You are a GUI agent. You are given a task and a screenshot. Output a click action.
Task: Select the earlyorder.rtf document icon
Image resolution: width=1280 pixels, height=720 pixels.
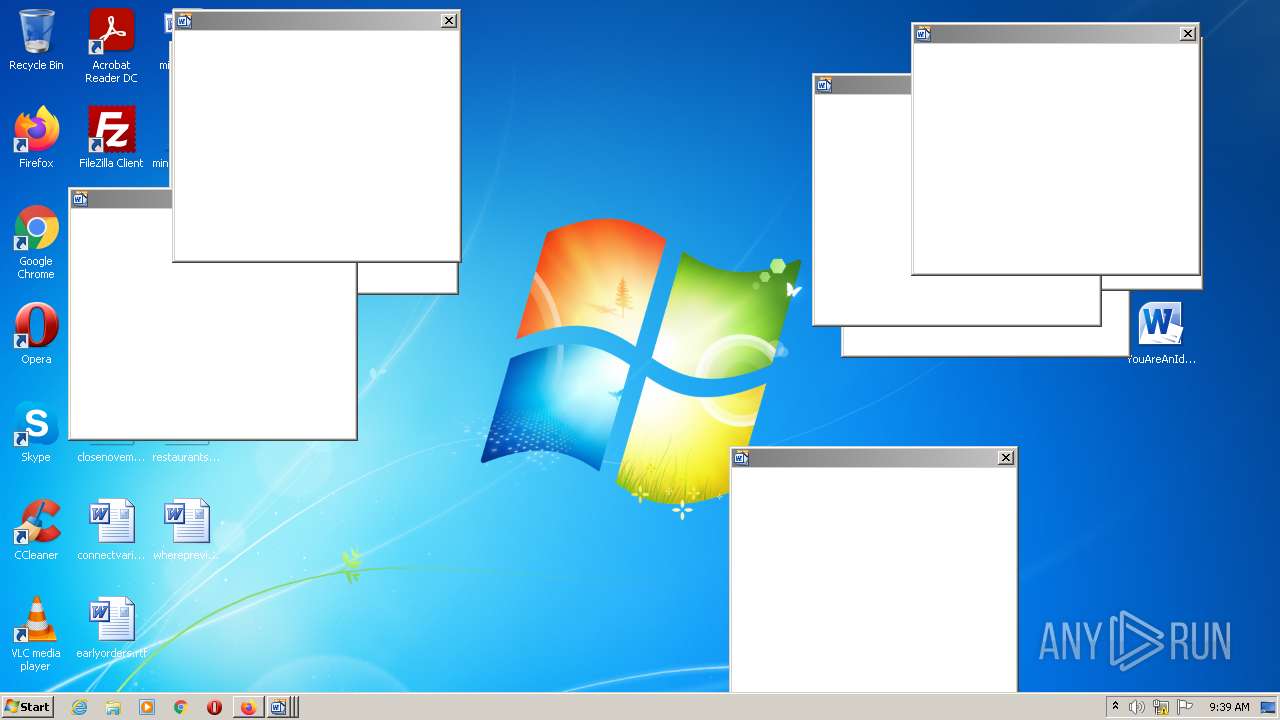pyautogui.click(x=111, y=628)
